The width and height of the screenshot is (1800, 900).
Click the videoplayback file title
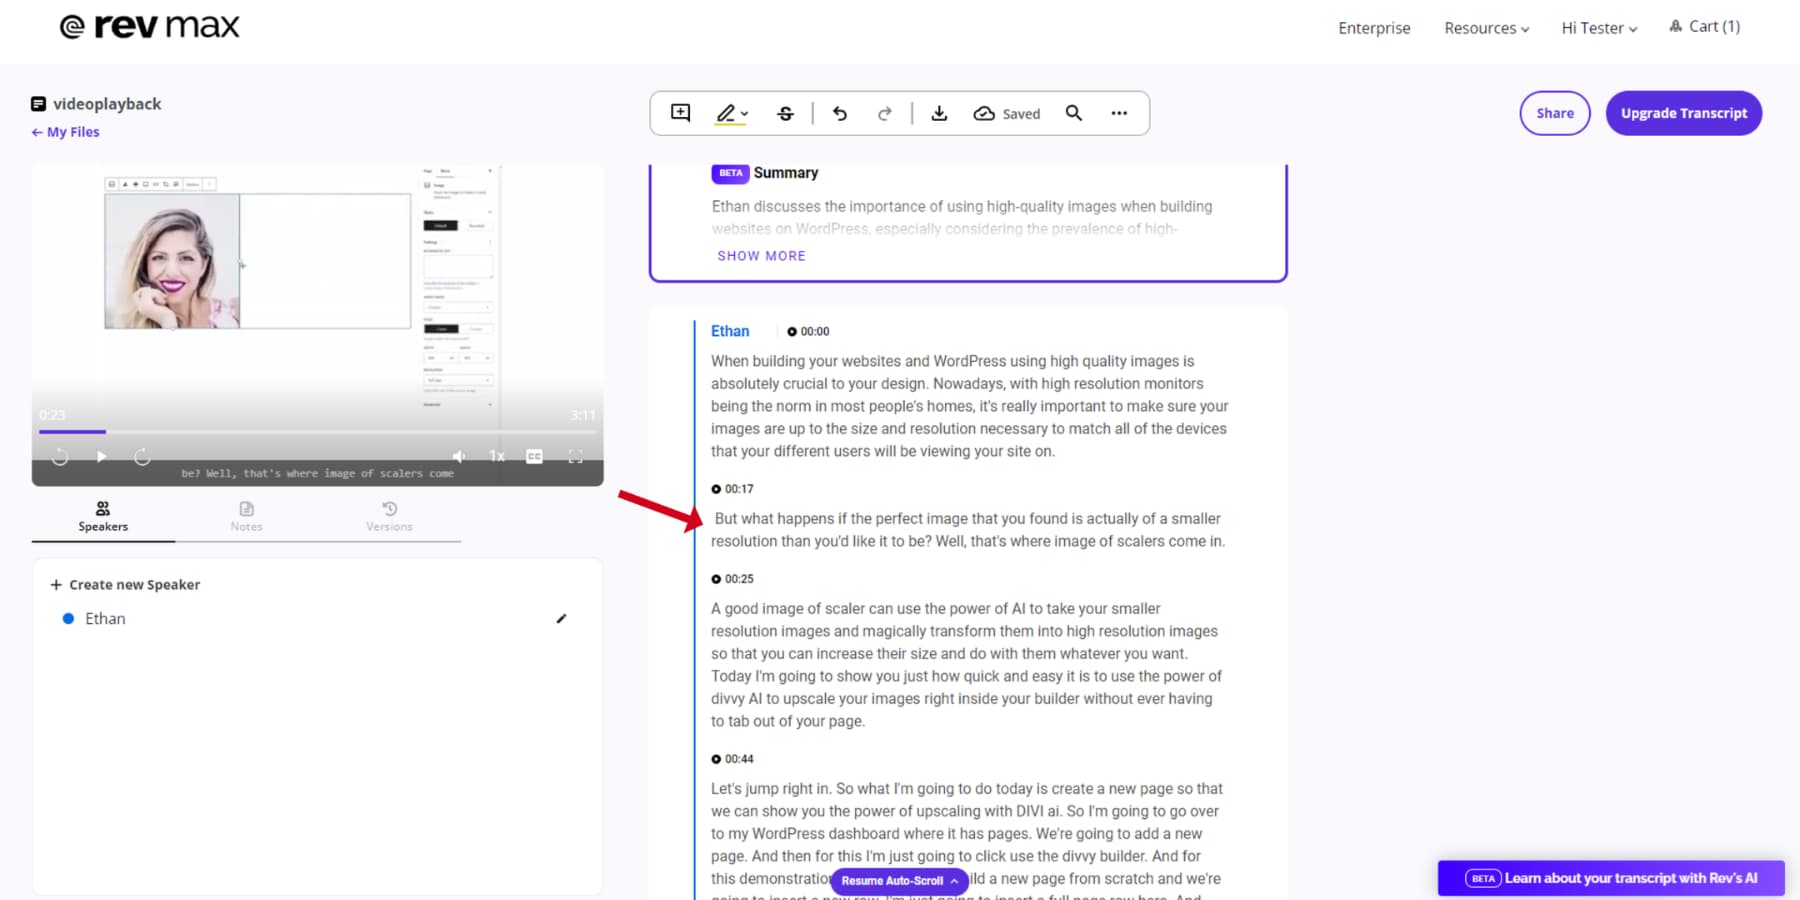[107, 104]
